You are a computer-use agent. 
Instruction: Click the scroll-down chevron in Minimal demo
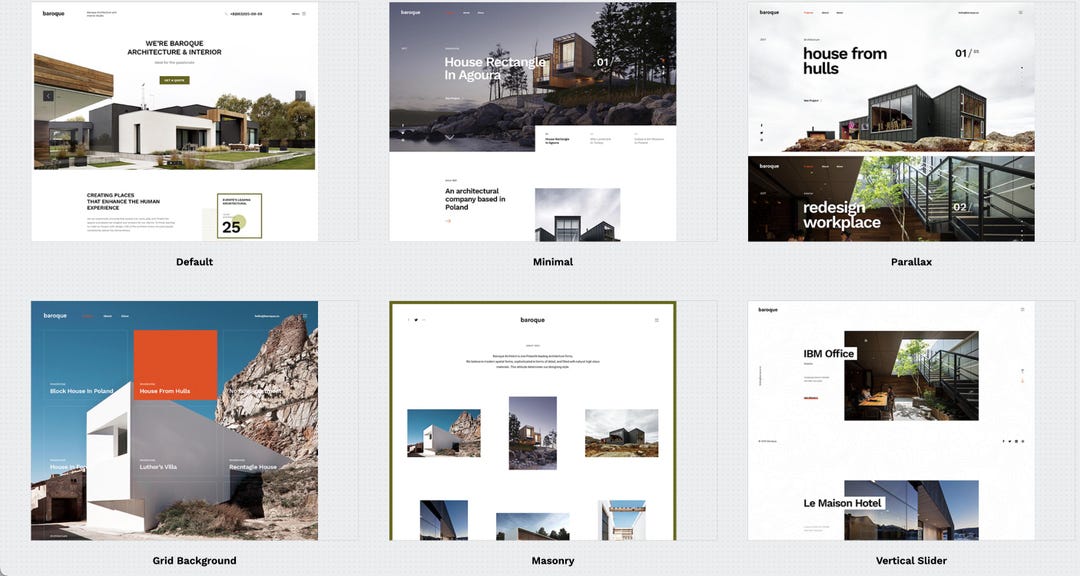coord(450,137)
